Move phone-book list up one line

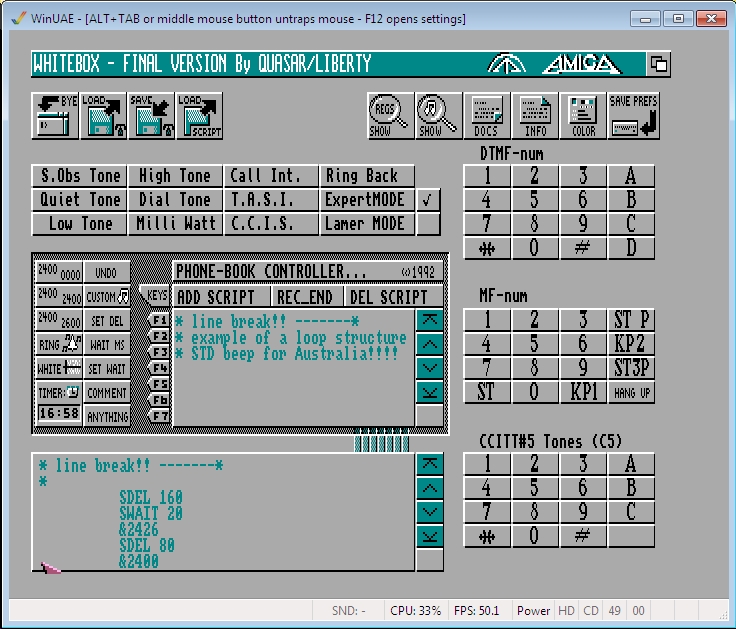(429, 345)
